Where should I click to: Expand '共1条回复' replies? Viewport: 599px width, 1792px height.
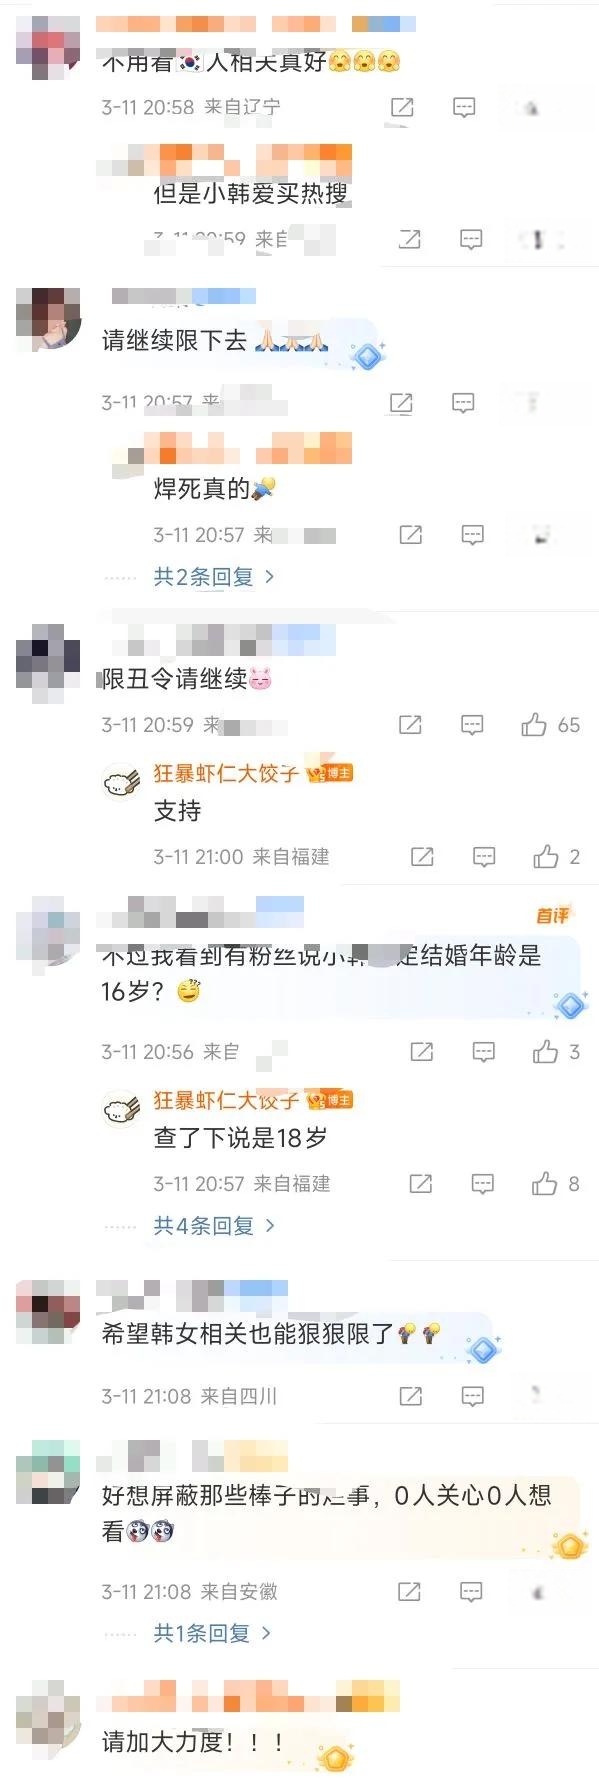(x=211, y=1633)
